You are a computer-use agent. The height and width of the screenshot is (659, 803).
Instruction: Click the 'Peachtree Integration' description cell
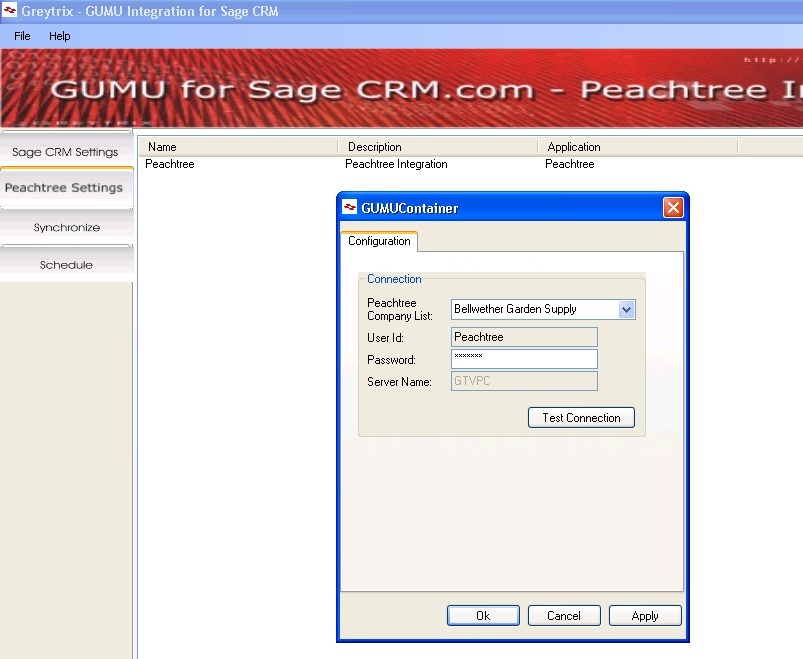[x=396, y=164]
